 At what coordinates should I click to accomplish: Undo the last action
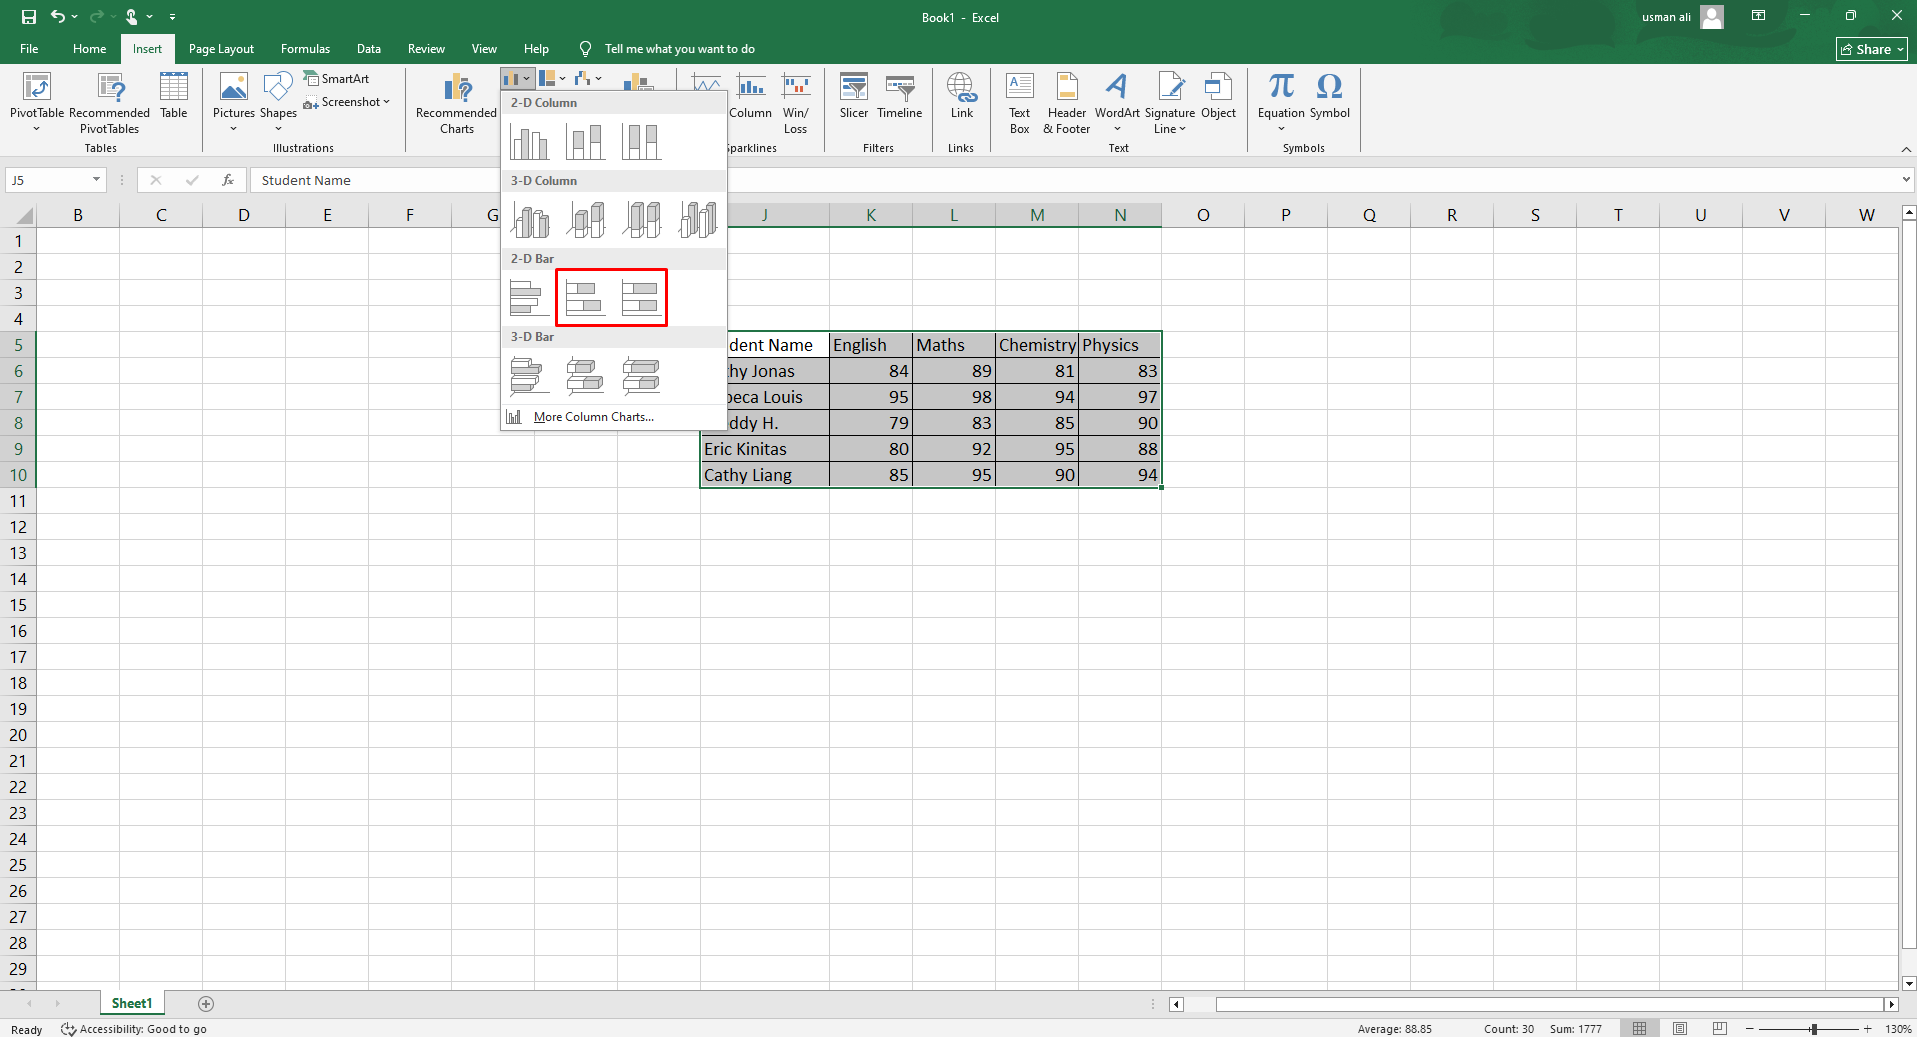(58, 17)
